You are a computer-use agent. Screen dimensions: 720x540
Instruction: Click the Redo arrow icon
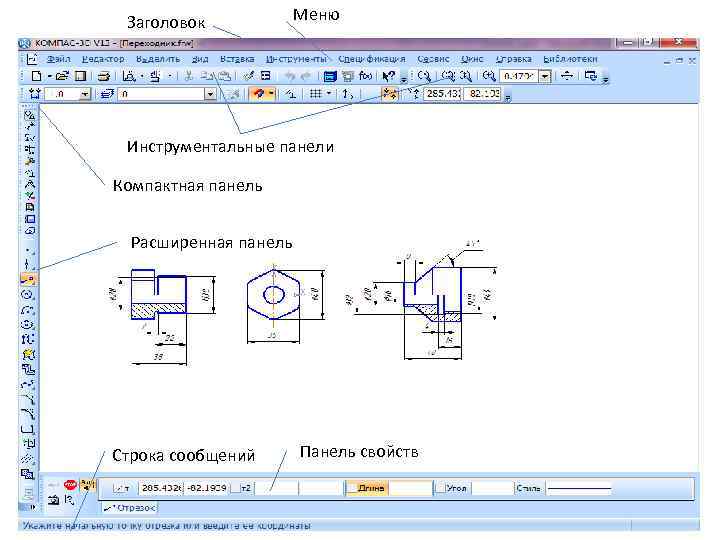point(305,76)
